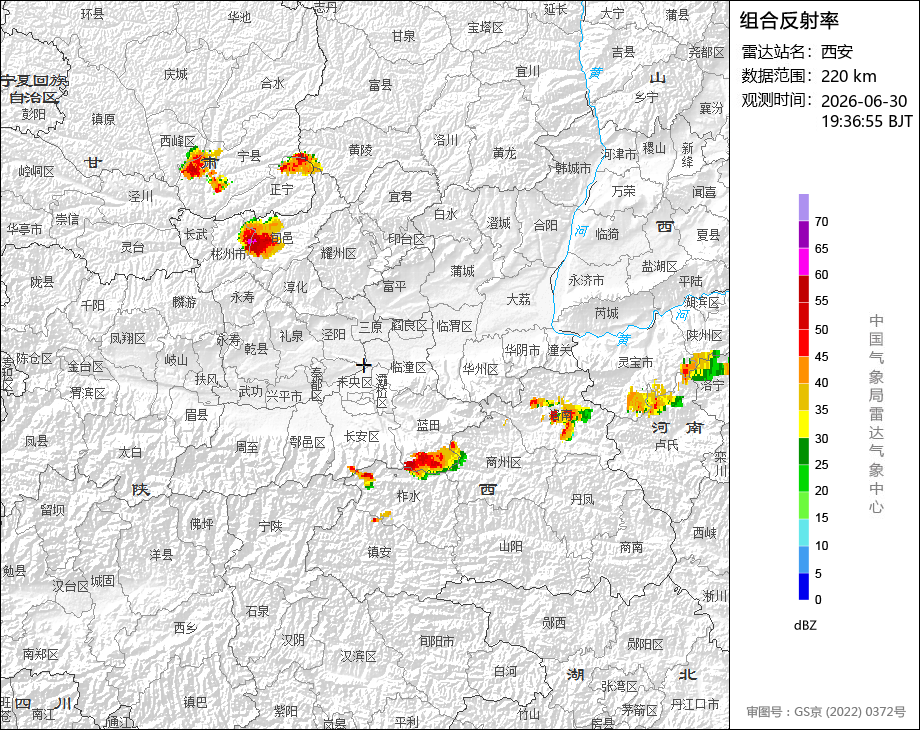The image size is (920, 730).
Task: Click the '宁陕' map label
Action: pos(270,526)
